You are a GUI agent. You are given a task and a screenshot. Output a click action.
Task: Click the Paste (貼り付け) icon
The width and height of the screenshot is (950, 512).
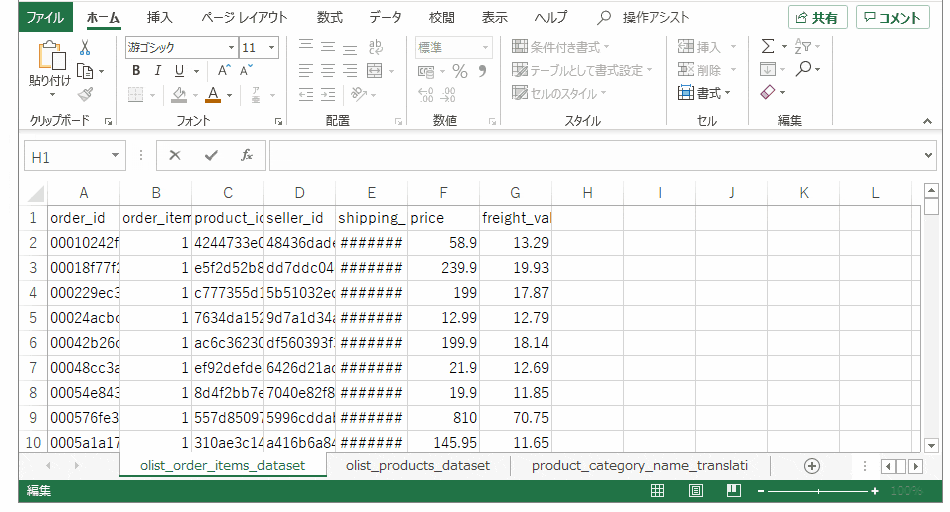pos(51,56)
